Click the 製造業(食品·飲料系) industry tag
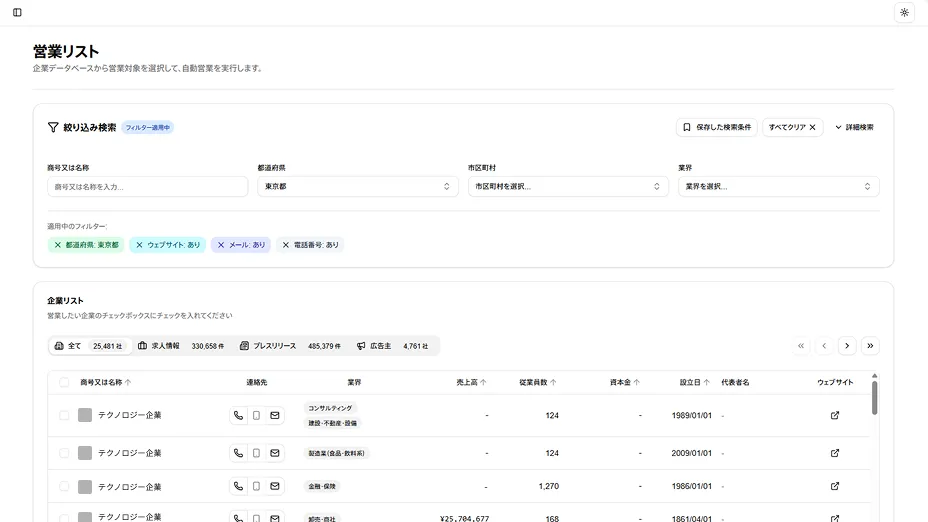This screenshot has width=928, height=522. click(336, 453)
